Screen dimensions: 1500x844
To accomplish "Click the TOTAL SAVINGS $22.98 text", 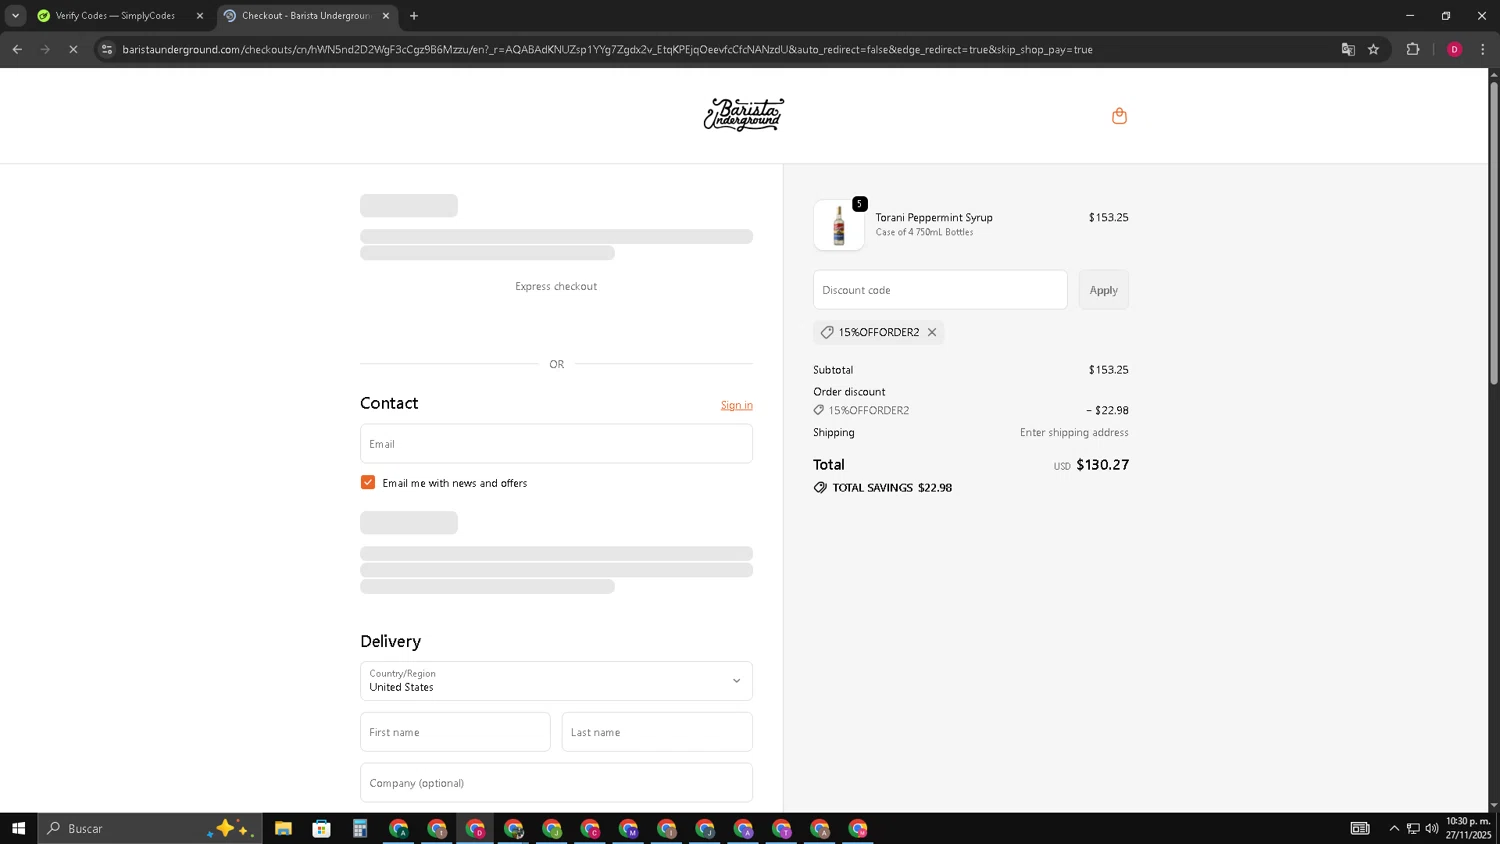I will click(x=892, y=488).
